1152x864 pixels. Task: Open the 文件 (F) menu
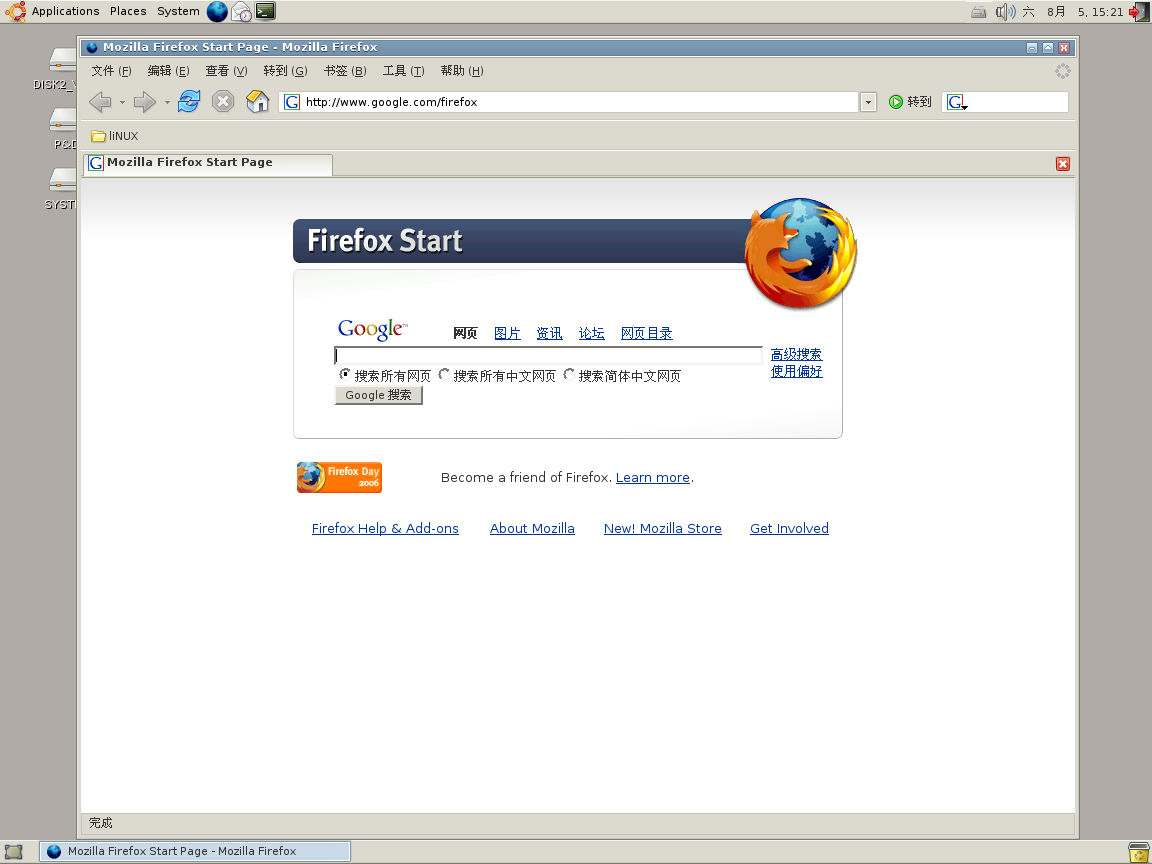click(x=111, y=71)
